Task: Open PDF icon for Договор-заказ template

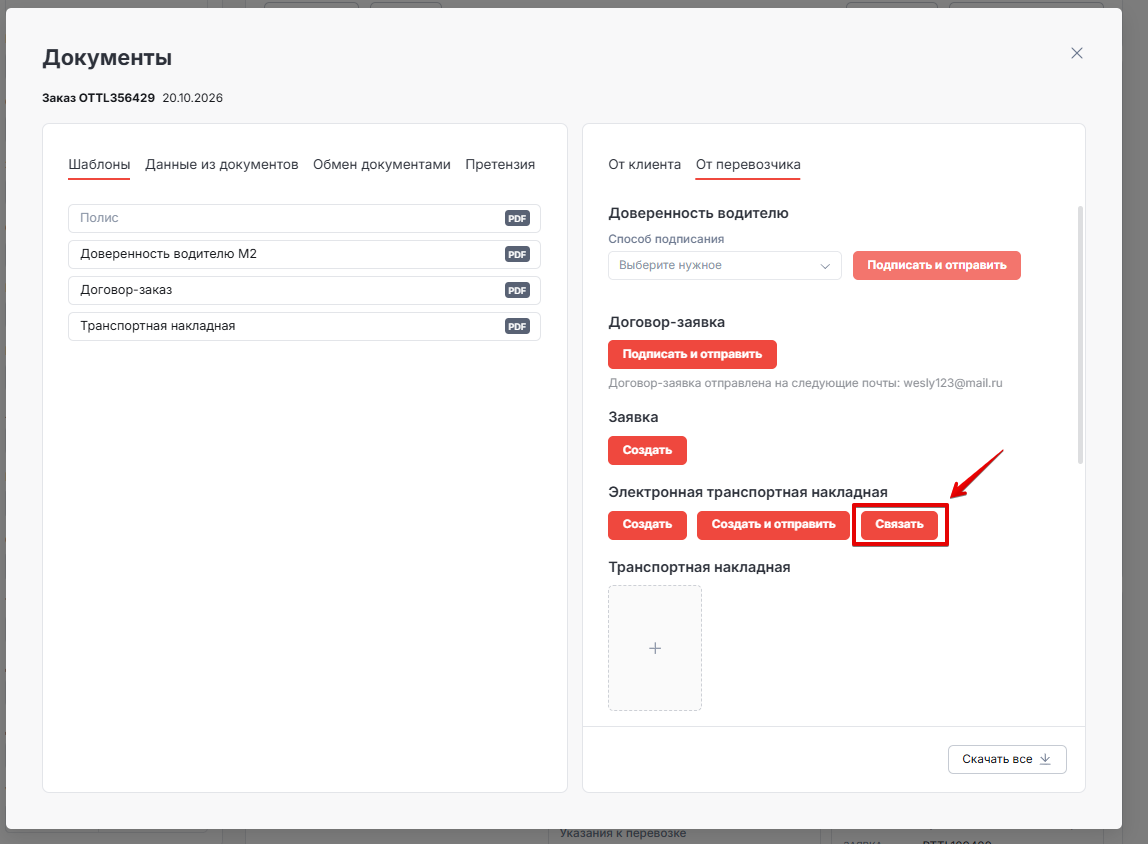Action: [517, 290]
